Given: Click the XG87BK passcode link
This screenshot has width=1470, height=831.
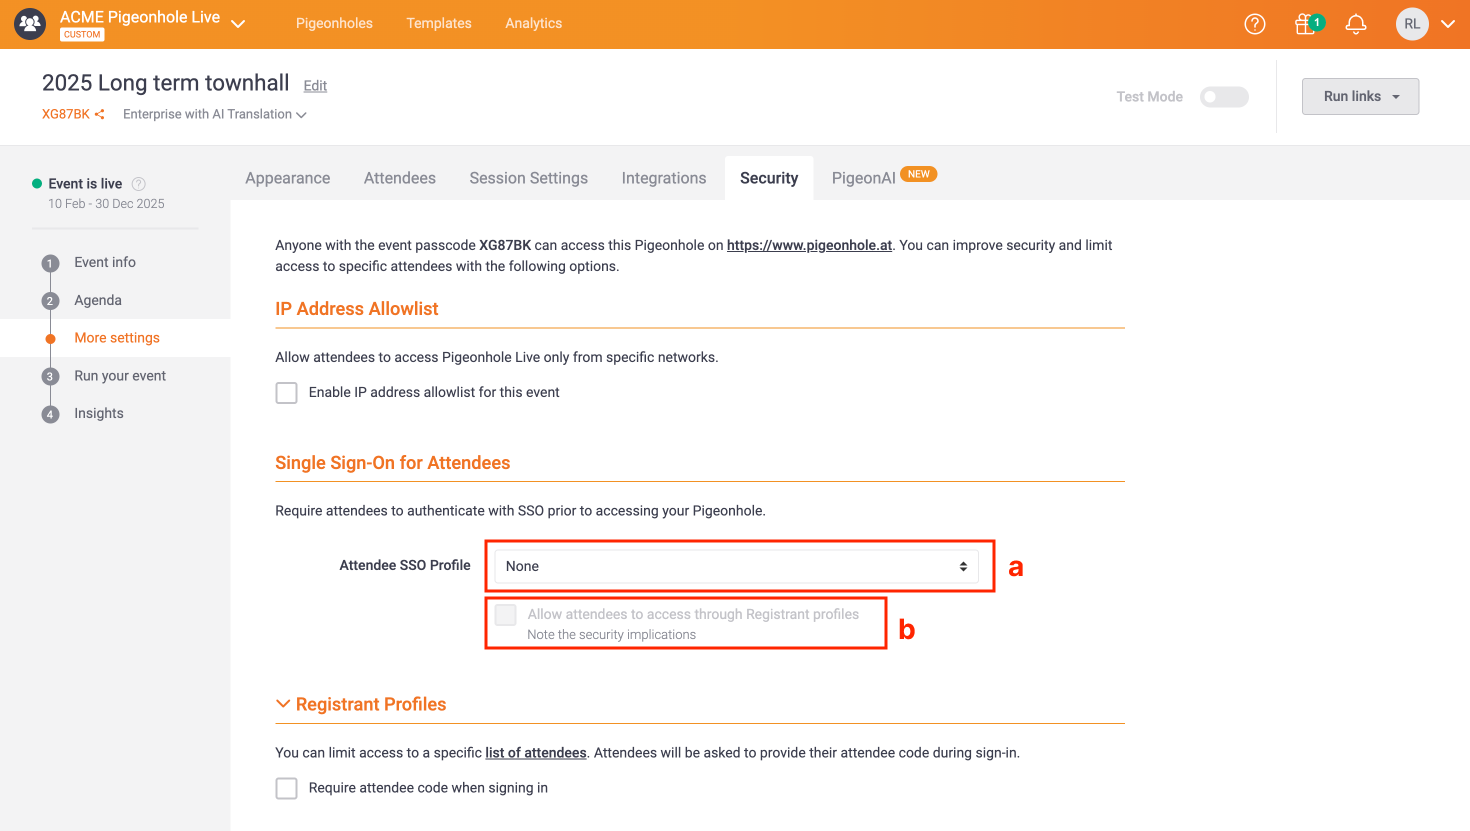Looking at the screenshot, I should [x=66, y=114].
